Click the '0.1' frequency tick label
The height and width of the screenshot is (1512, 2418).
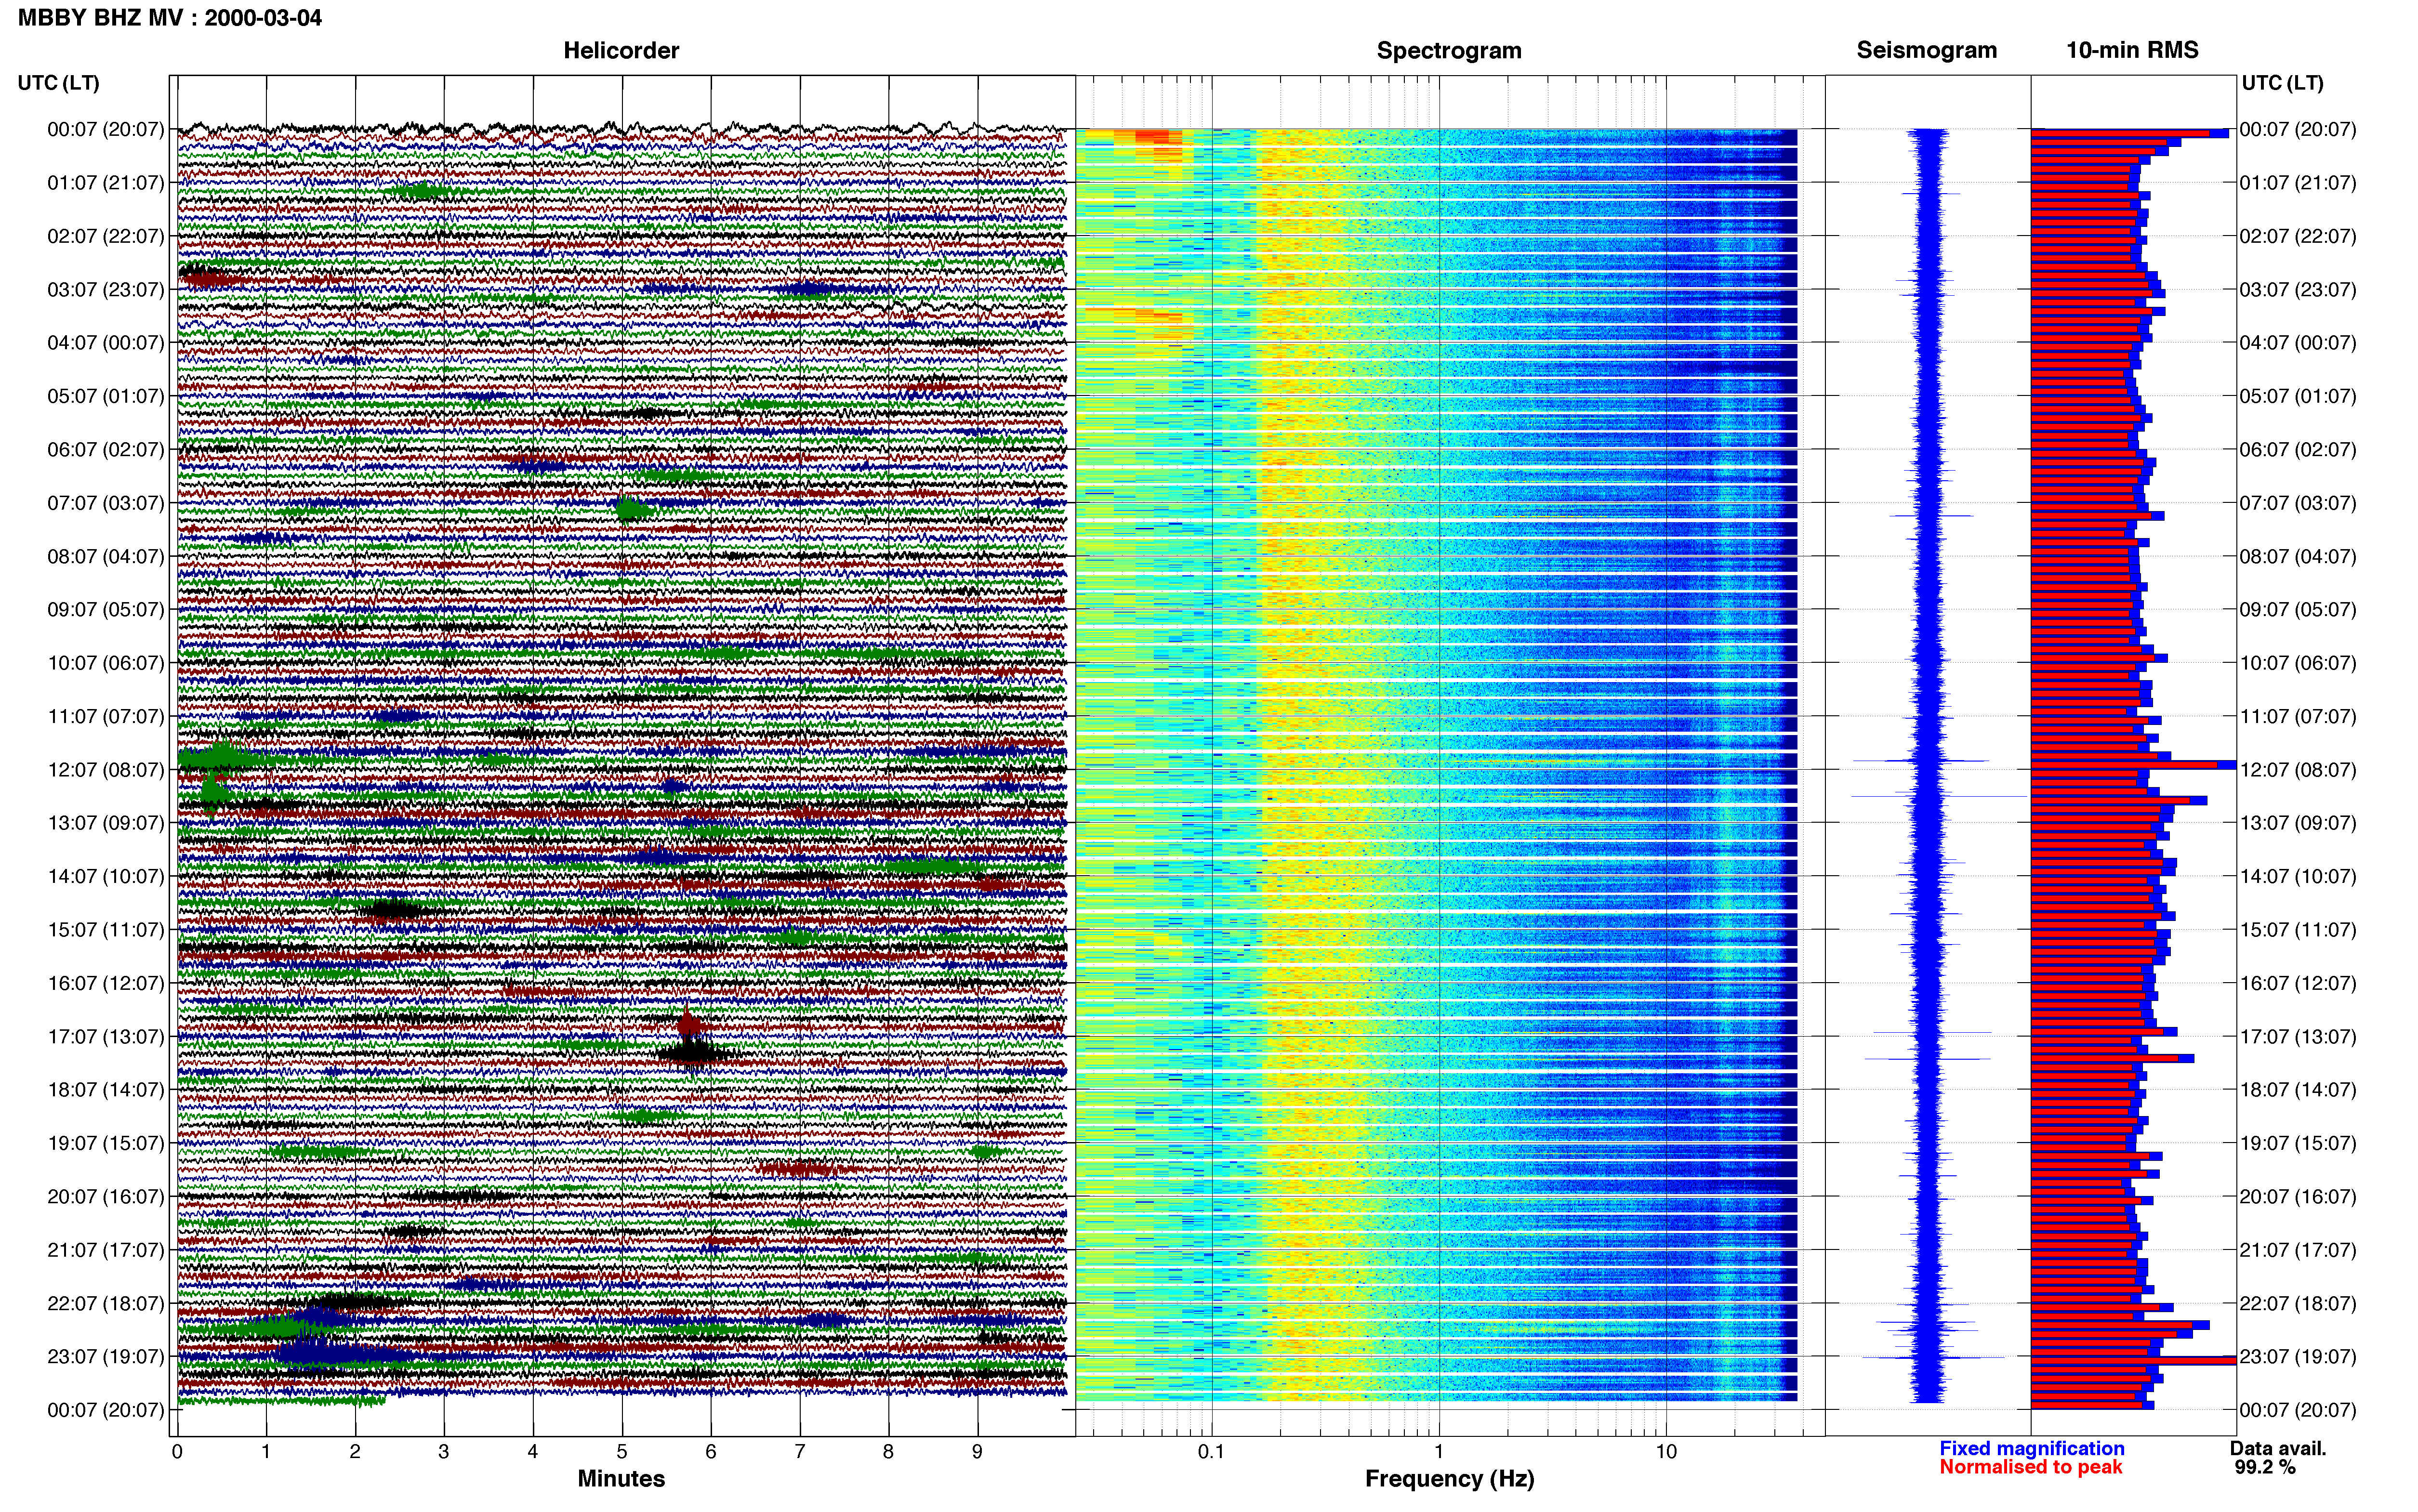pyautogui.click(x=1211, y=1451)
